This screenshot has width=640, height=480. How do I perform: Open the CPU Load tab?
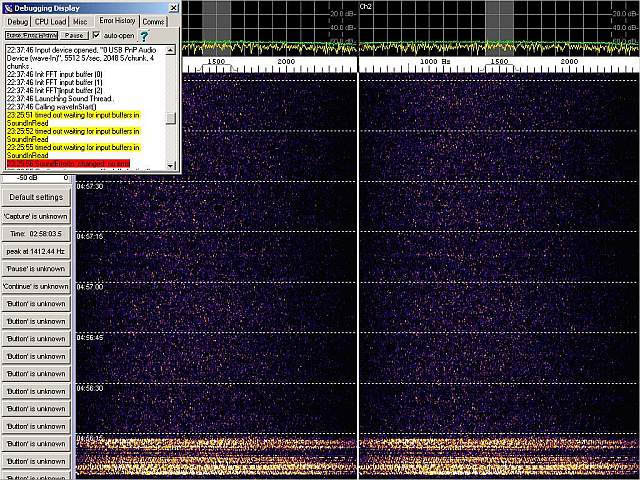50,21
